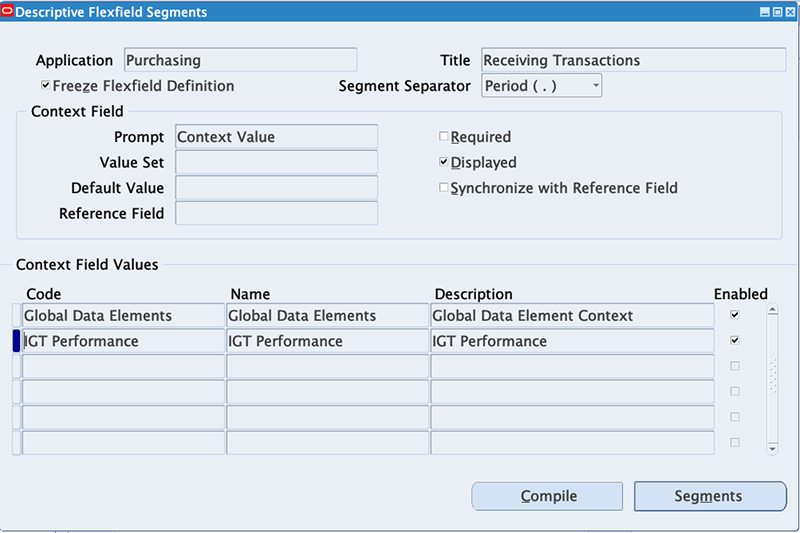Enable the Required checkbox

tap(444, 137)
